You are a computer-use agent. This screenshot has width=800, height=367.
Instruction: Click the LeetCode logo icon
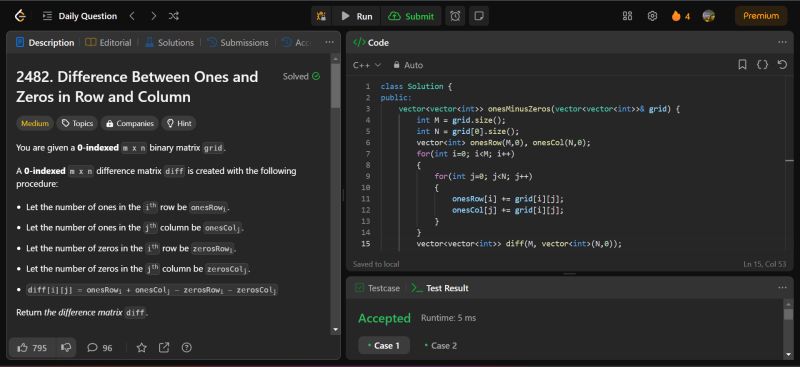(x=20, y=16)
